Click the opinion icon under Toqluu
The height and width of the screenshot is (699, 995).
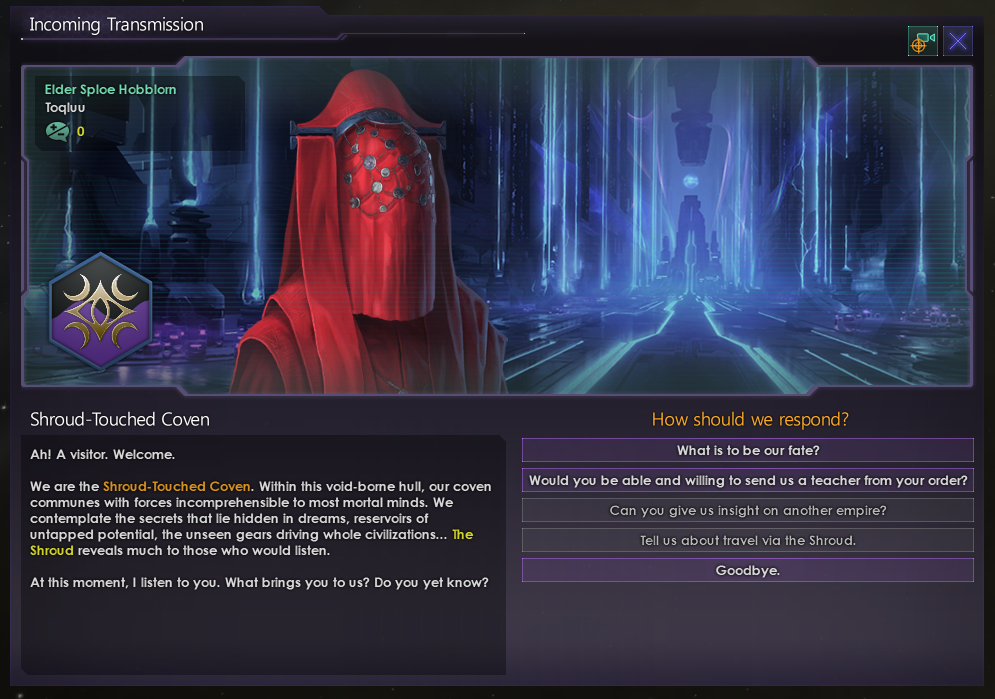pos(57,131)
